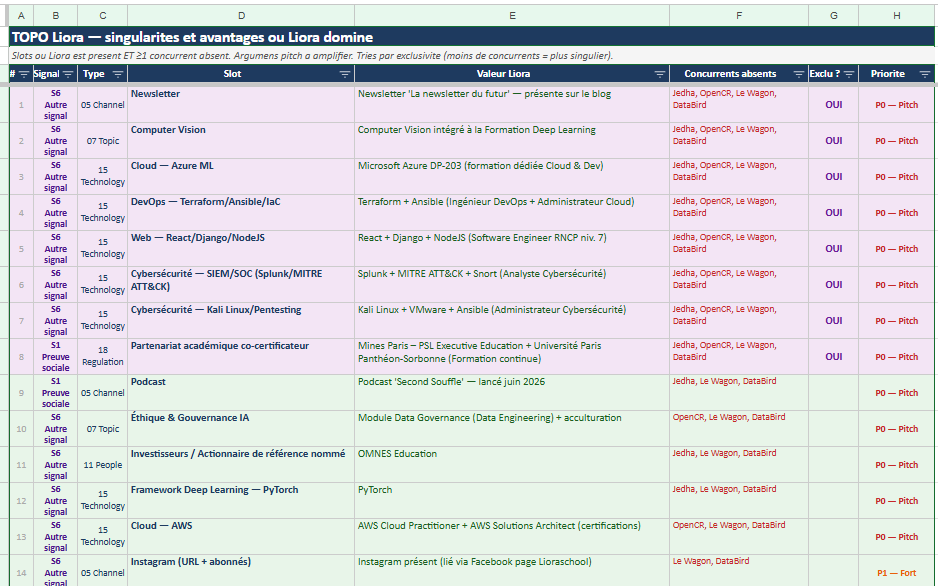This screenshot has width=938, height=586.
Task: Open filter icon in the Slot header
Action: 345,74
